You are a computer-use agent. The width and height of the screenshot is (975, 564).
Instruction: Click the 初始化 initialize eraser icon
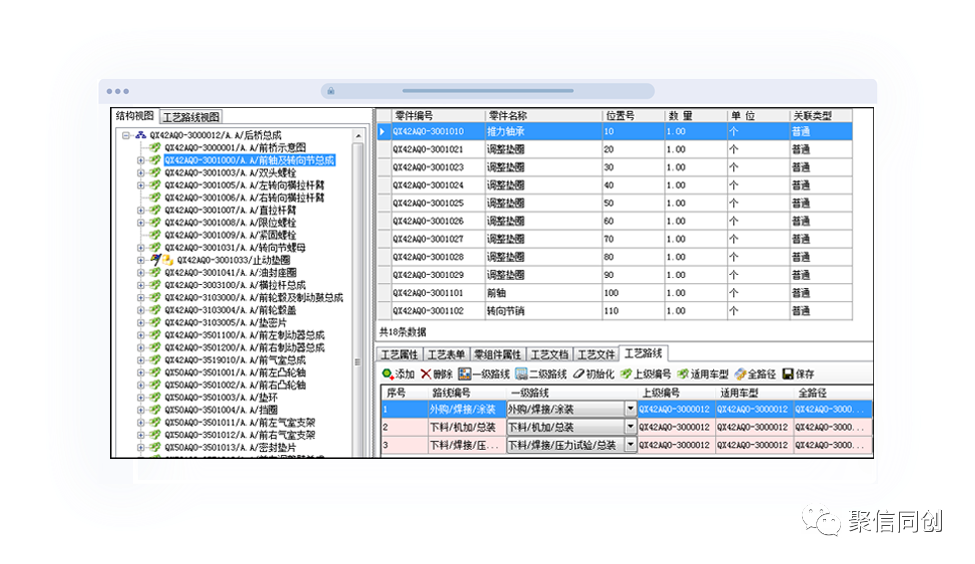pos(578,374)
